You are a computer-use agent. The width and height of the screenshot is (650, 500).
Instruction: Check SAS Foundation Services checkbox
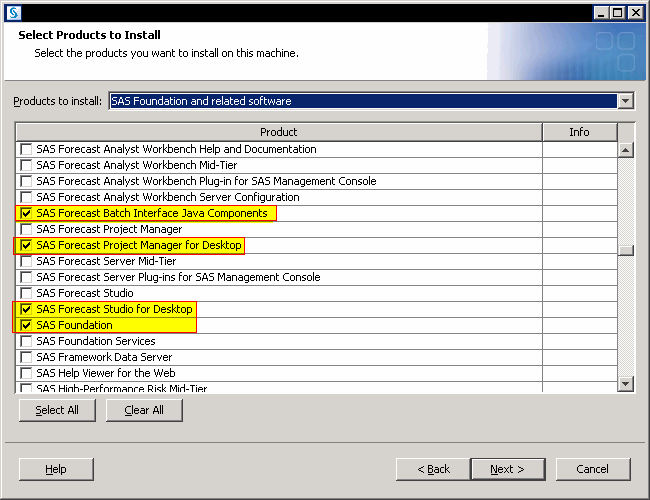coord(26,341)
